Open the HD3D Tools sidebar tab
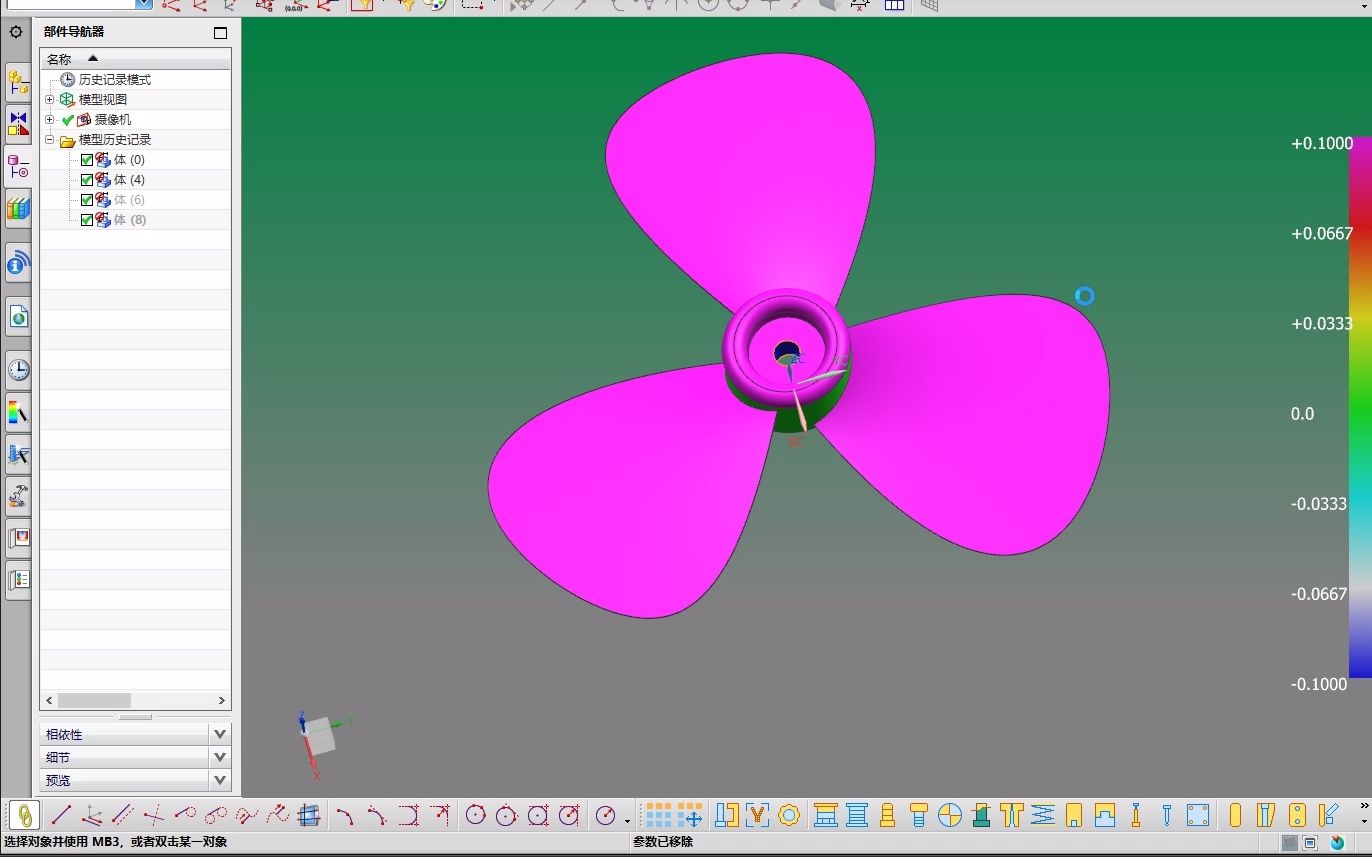 click(x=18, y=263)
